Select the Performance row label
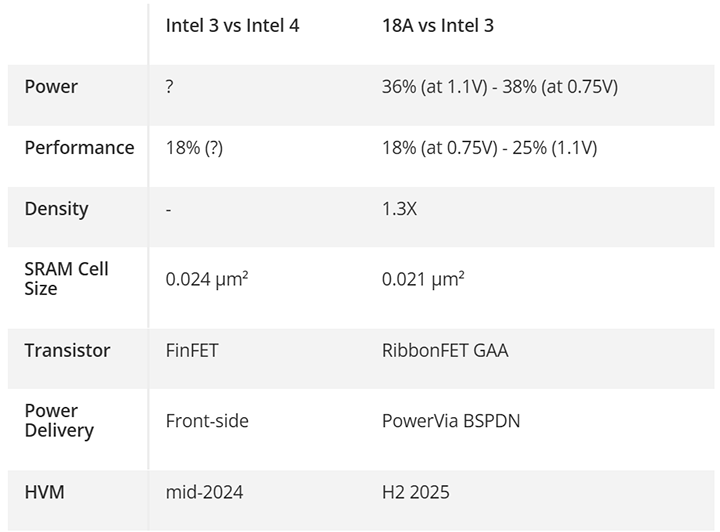Screen dimensions: 720x532 (x=79, y=148)
